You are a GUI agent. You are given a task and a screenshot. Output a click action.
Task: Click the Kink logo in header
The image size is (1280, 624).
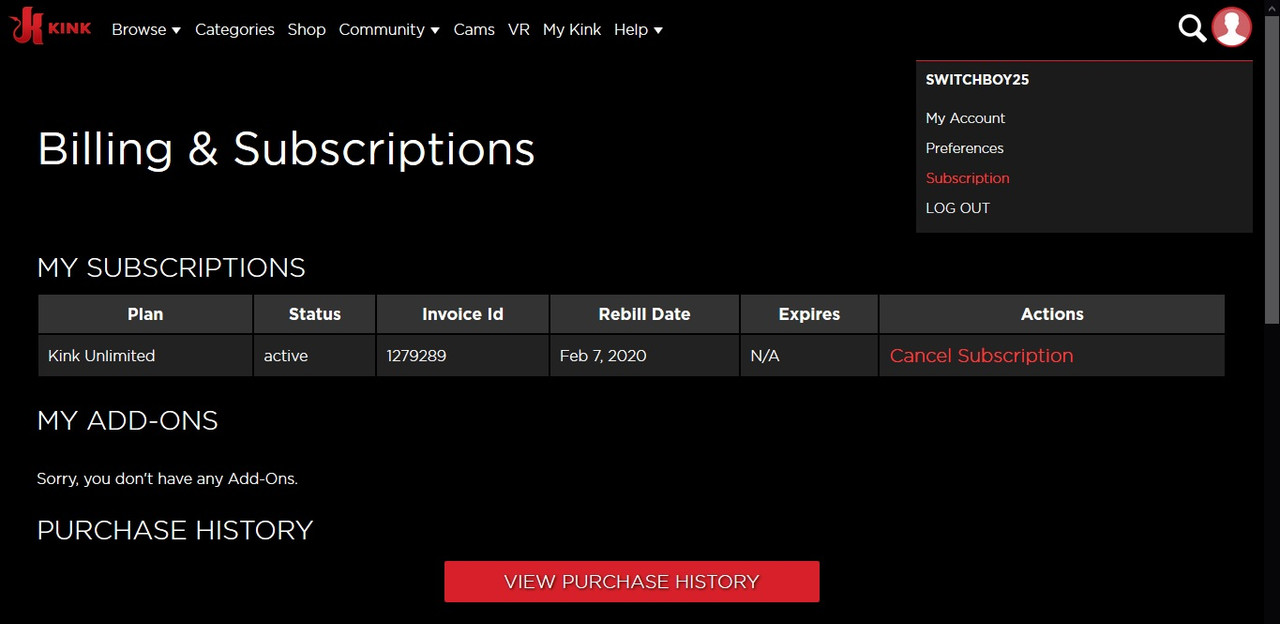pyautogui.click(x=50, y=28)
